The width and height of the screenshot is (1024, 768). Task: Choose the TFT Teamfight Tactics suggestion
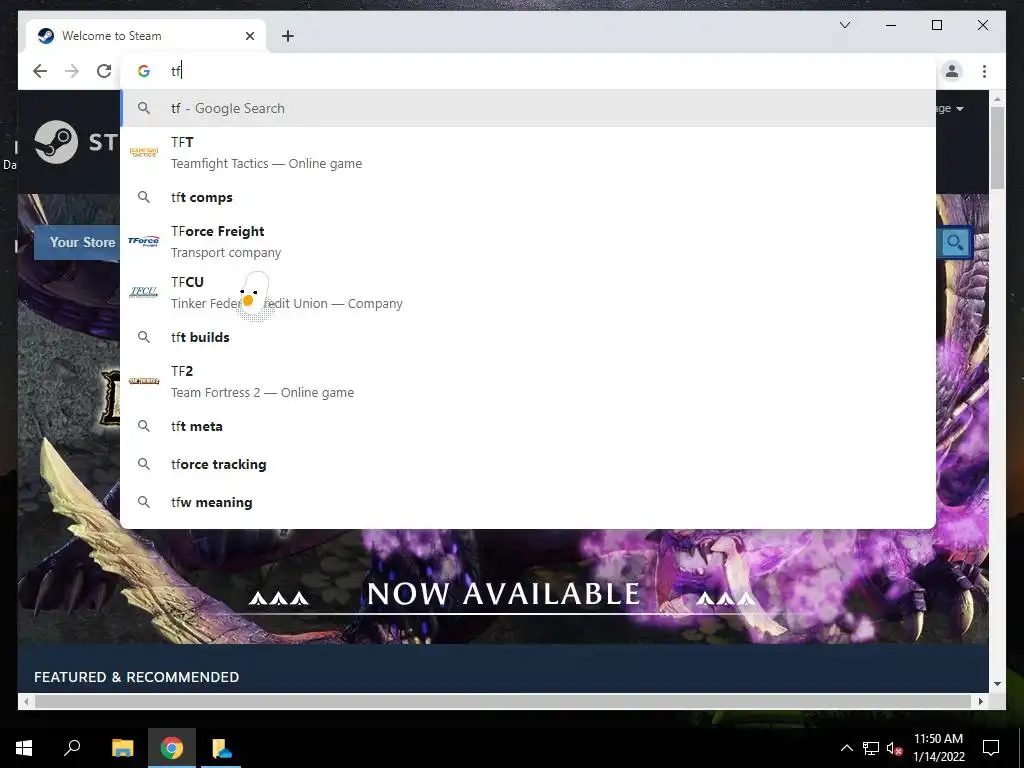[528, 153]
